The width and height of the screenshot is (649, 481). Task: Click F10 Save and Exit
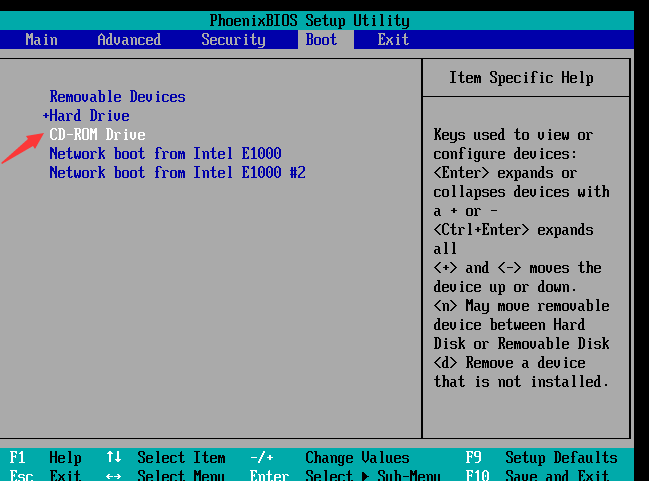(x=537, y=475)
